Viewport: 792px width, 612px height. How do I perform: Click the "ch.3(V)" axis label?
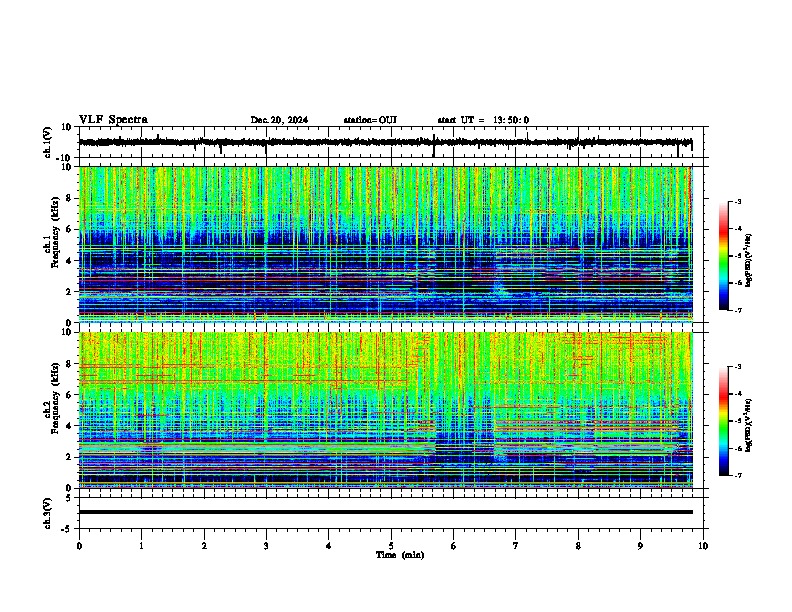(x=48, y=513)
